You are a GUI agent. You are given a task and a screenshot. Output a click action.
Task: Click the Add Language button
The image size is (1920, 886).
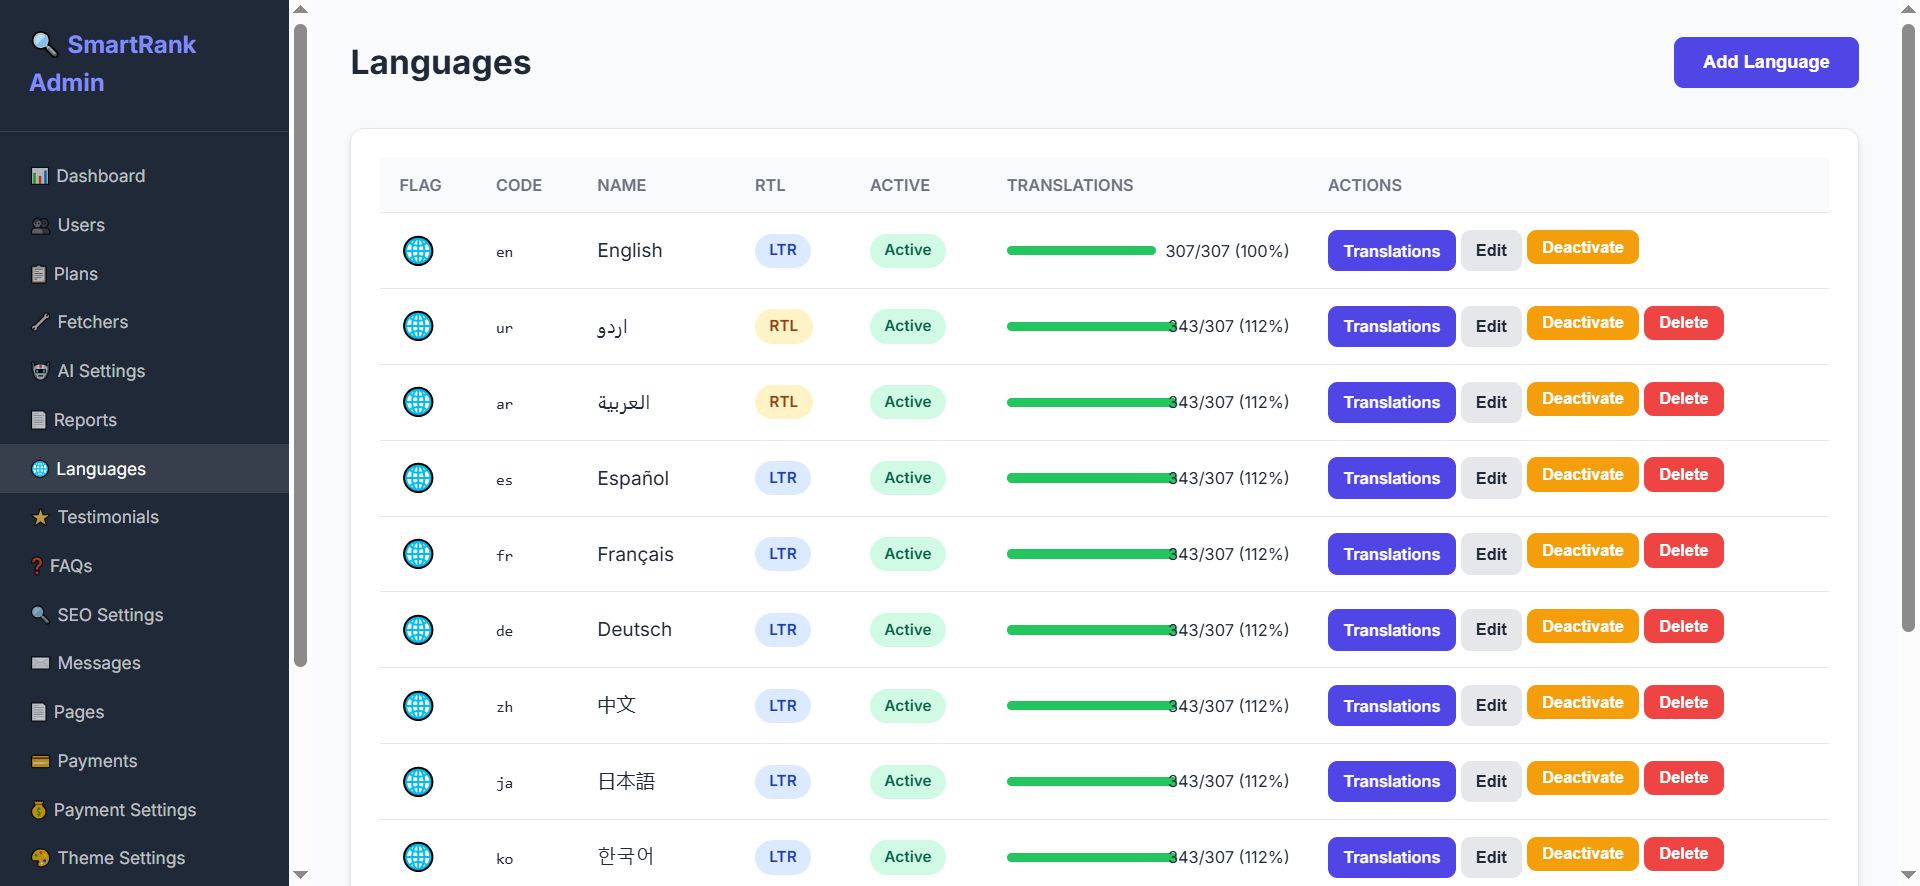click(x=1765, y=62)
